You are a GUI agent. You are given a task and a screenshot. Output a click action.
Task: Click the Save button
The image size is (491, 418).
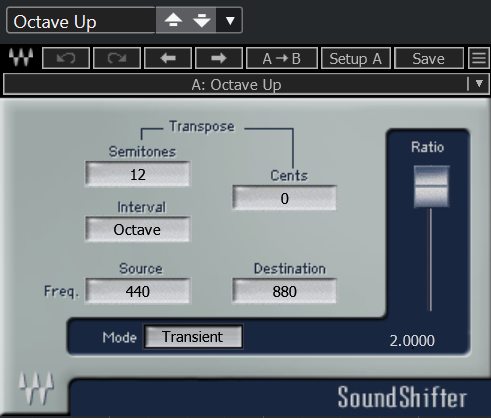point(429,58)
